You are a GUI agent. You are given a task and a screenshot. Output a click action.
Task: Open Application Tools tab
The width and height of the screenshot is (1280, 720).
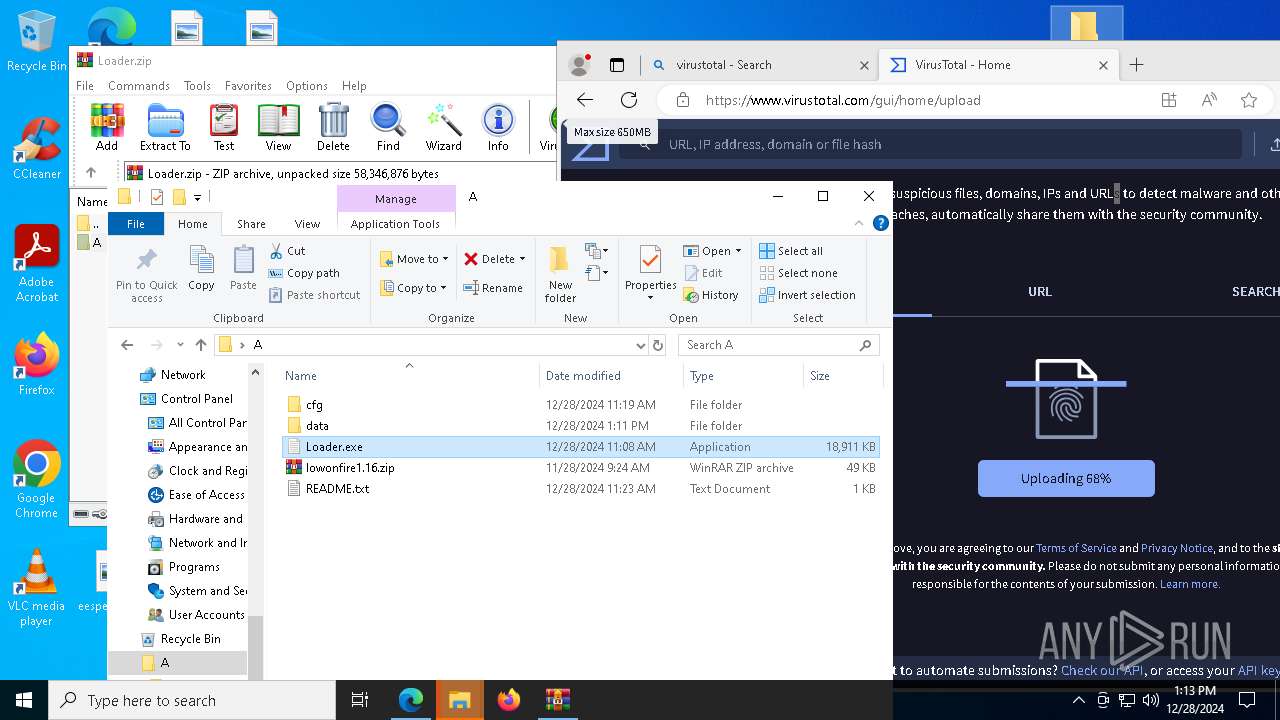pyautogui.click(x=395, y=224)
